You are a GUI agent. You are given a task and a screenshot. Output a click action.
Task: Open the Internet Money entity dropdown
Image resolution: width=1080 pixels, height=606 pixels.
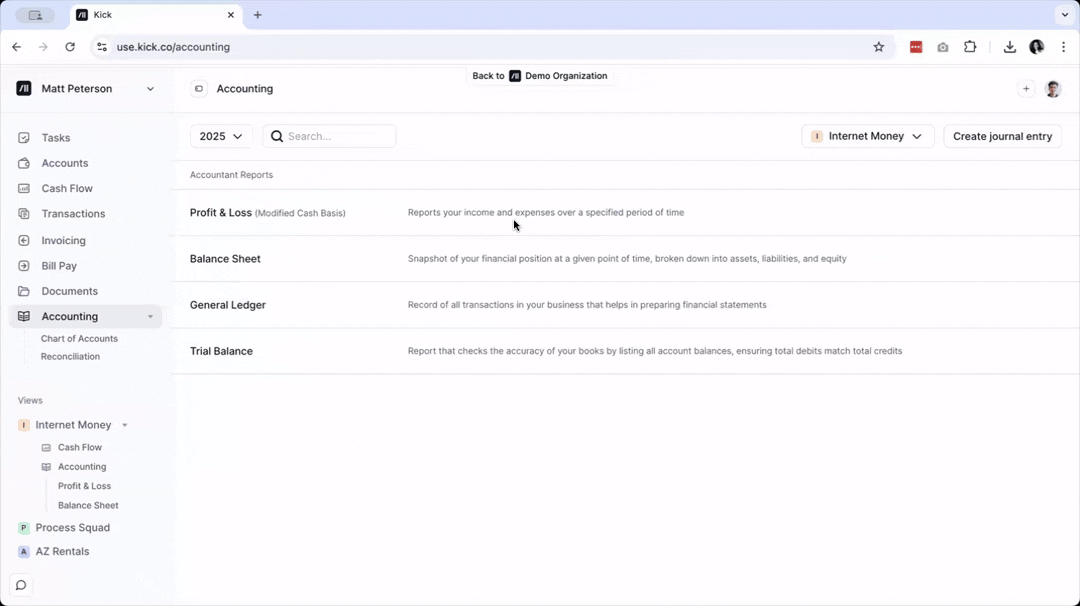tap(867, 136)
